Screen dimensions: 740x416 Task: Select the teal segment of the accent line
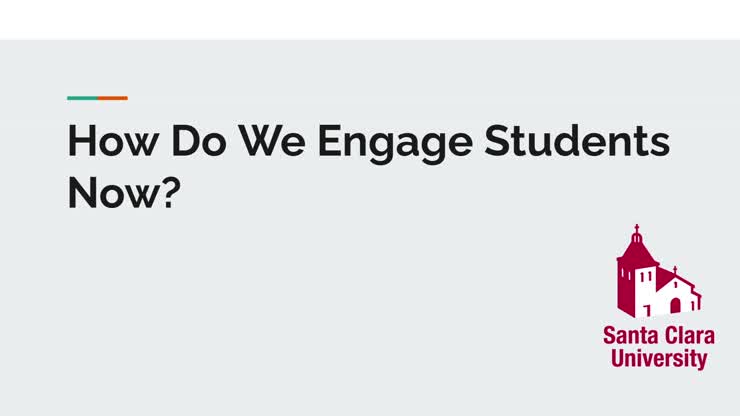click(82, 98)
